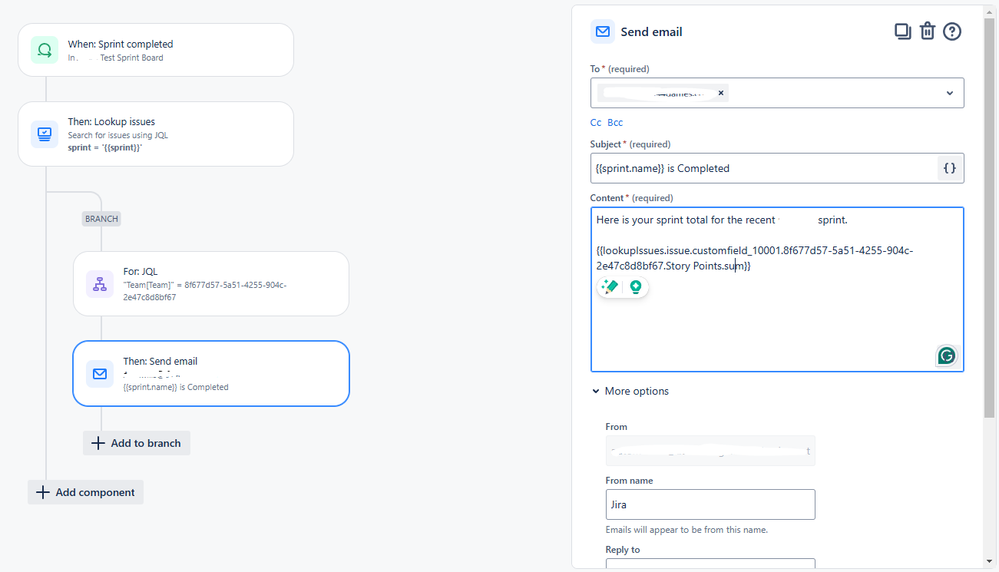
Task: Click the smart values braces icon in Subject
Action: point(949,168)
